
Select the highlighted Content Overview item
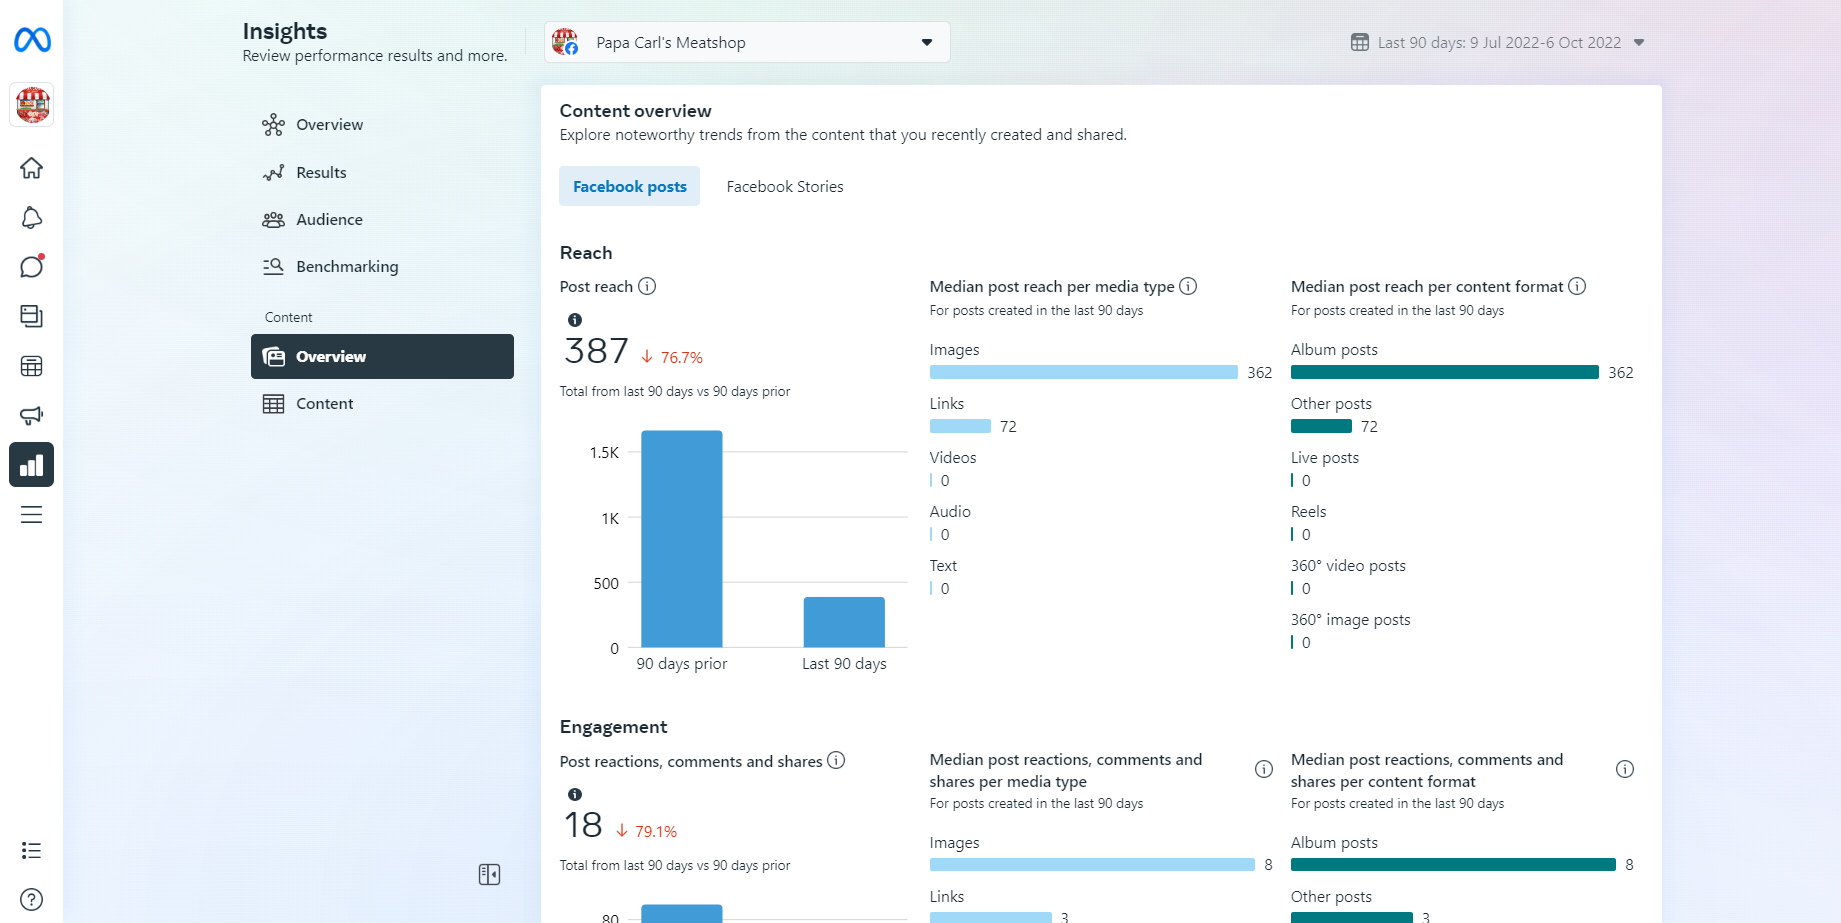tap(382, 356)
